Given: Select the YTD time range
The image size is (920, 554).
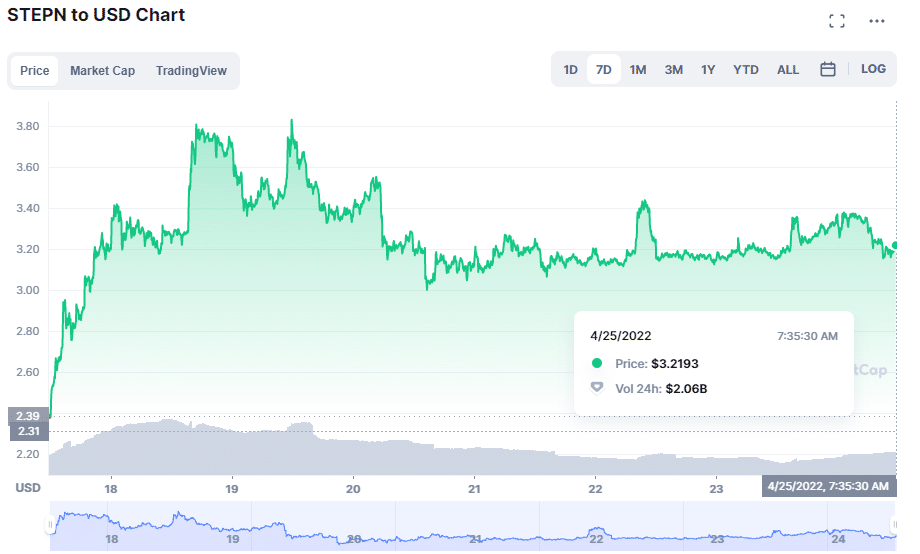Looking at the screenshot, I should point(746,70).
